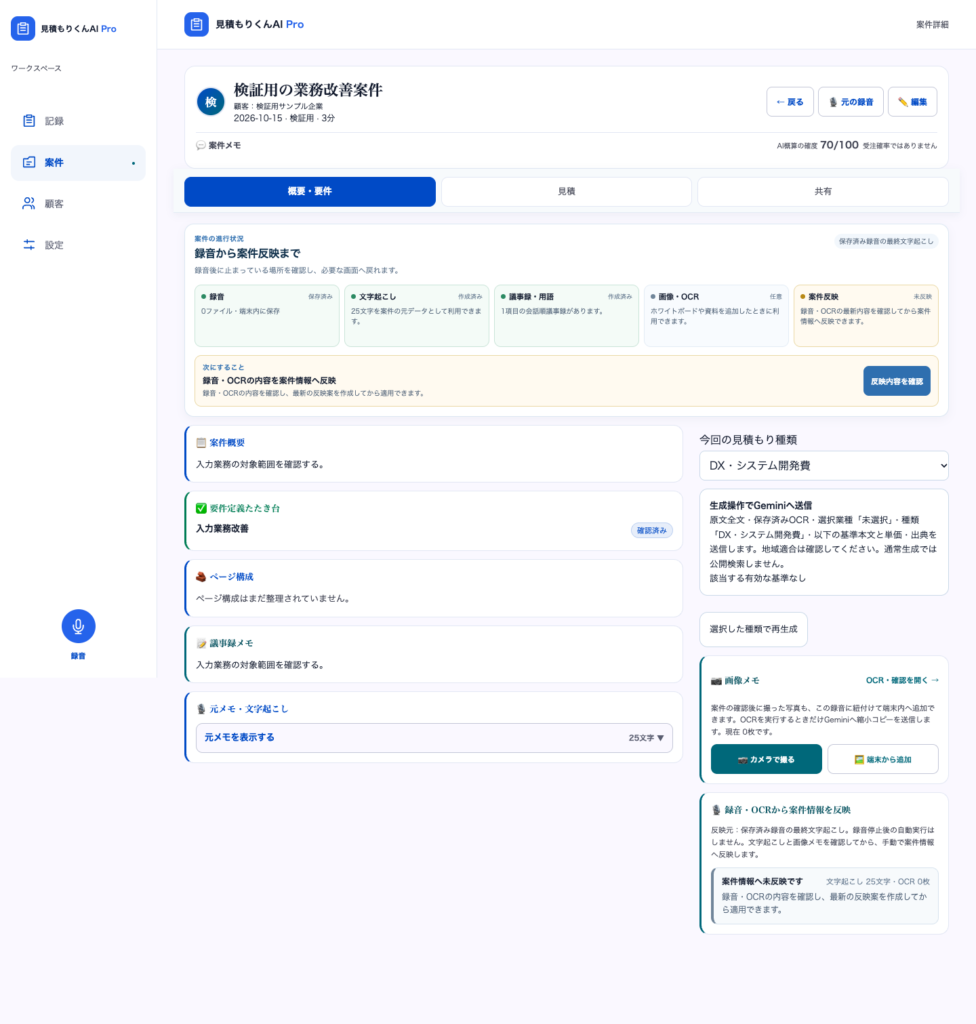
Task: Click the 元メモ・文字起こし microphone icon
Action: 201,709
